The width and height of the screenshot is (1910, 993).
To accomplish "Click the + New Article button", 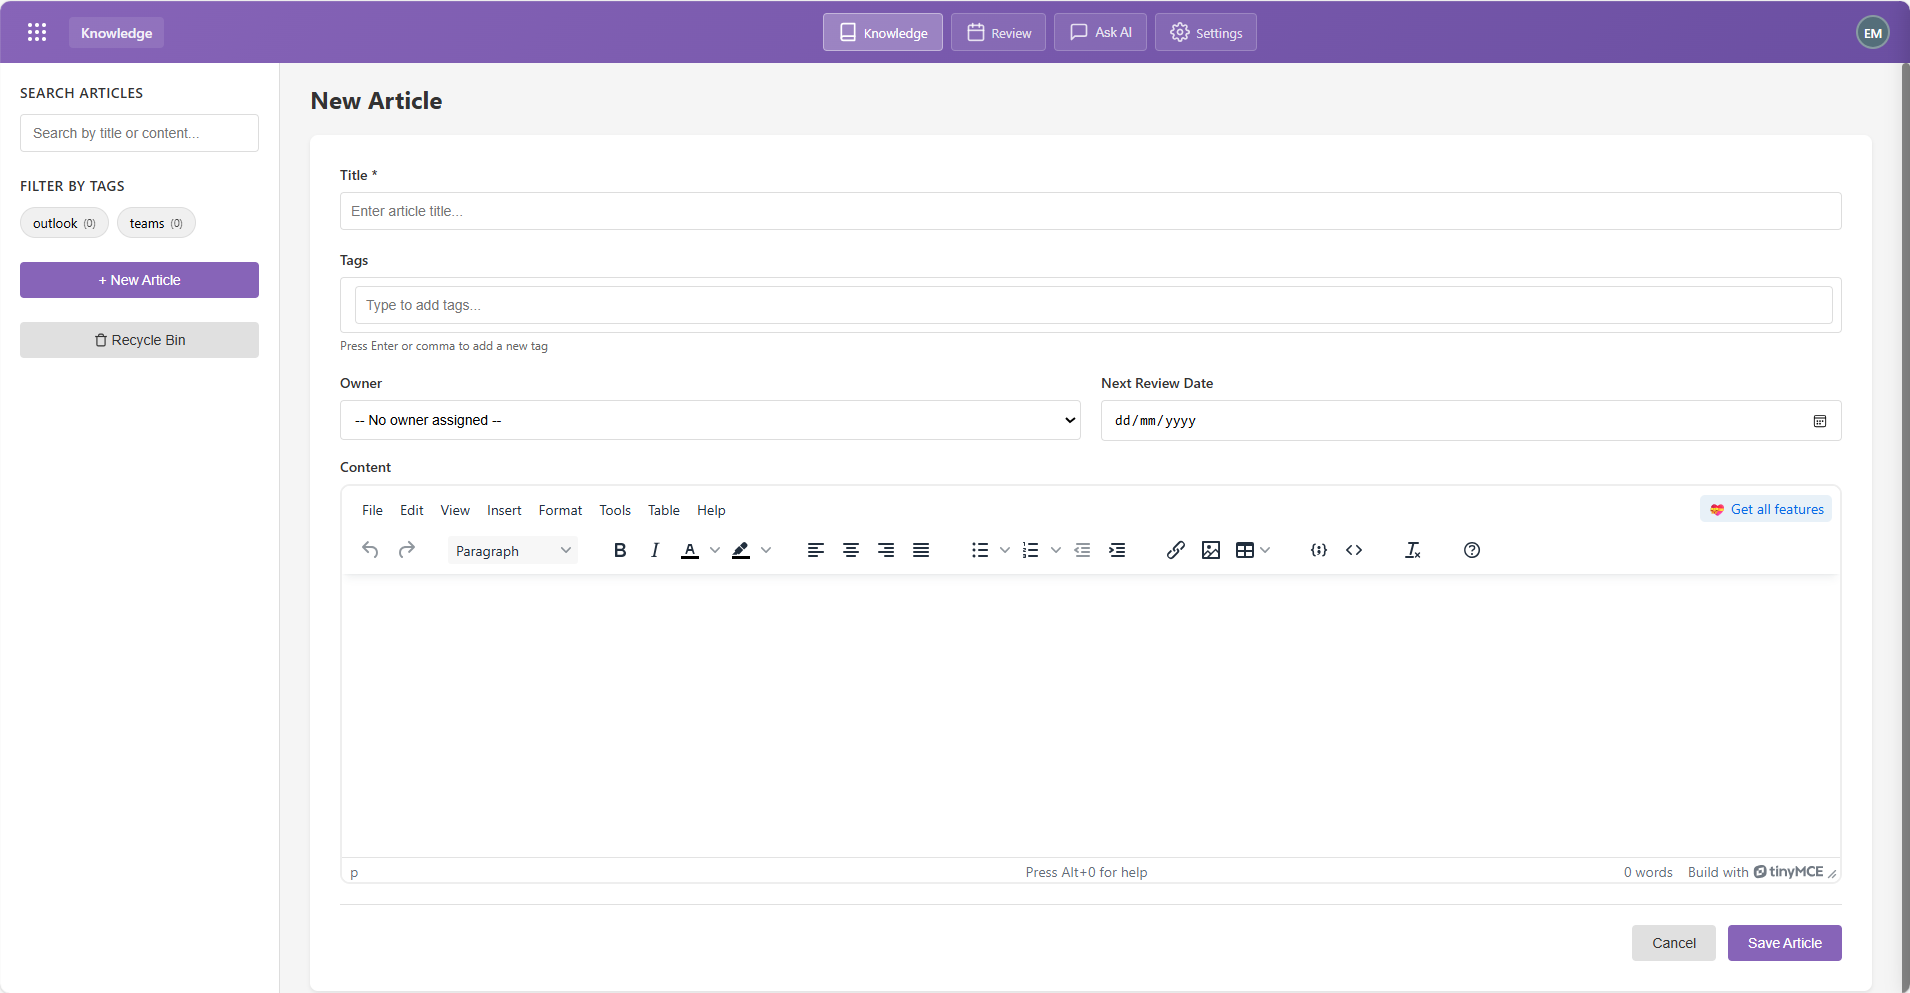I will pos(139,280).
